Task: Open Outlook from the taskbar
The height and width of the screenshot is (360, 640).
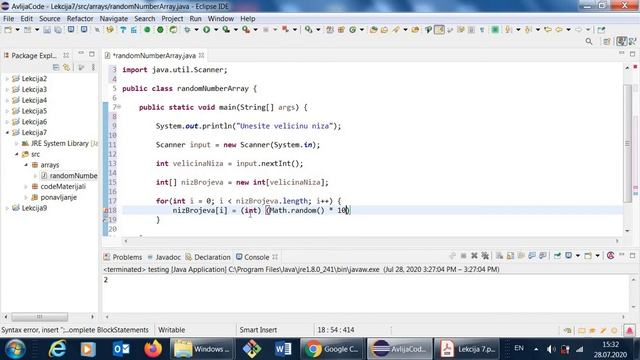Action: (121, 349)
